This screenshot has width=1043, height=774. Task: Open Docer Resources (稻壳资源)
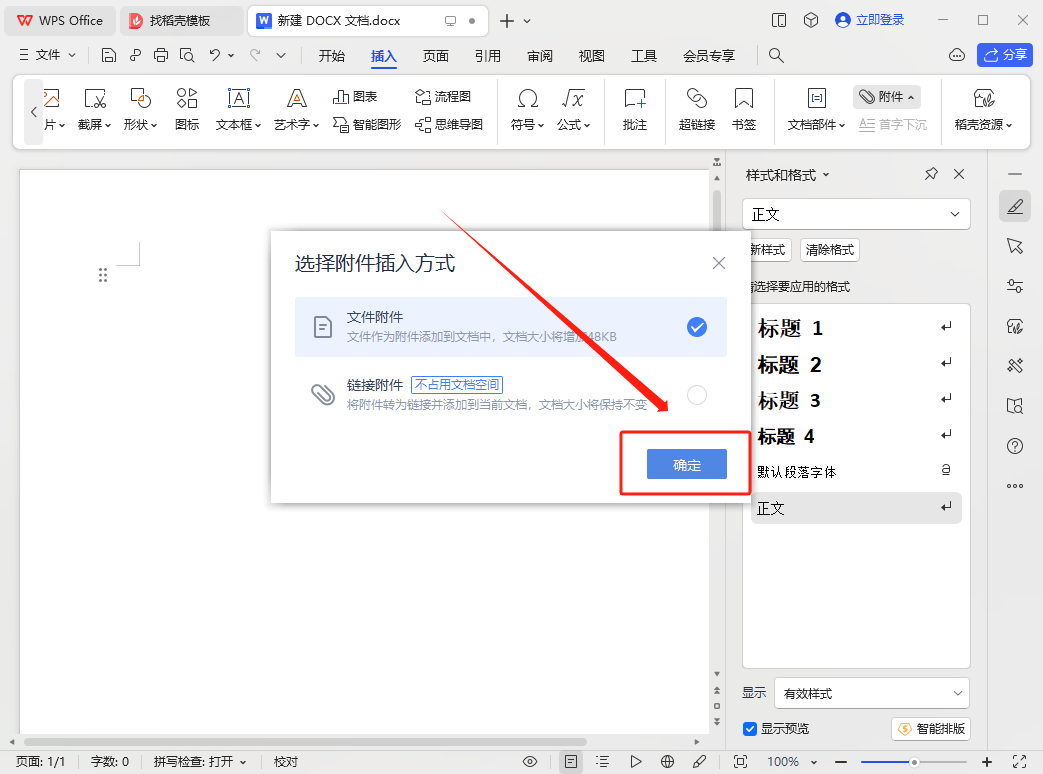click(984, 109)
